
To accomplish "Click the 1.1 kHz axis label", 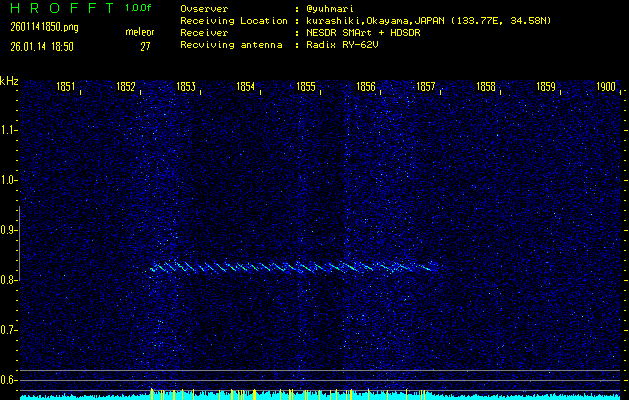I will [x=7, y=130].
